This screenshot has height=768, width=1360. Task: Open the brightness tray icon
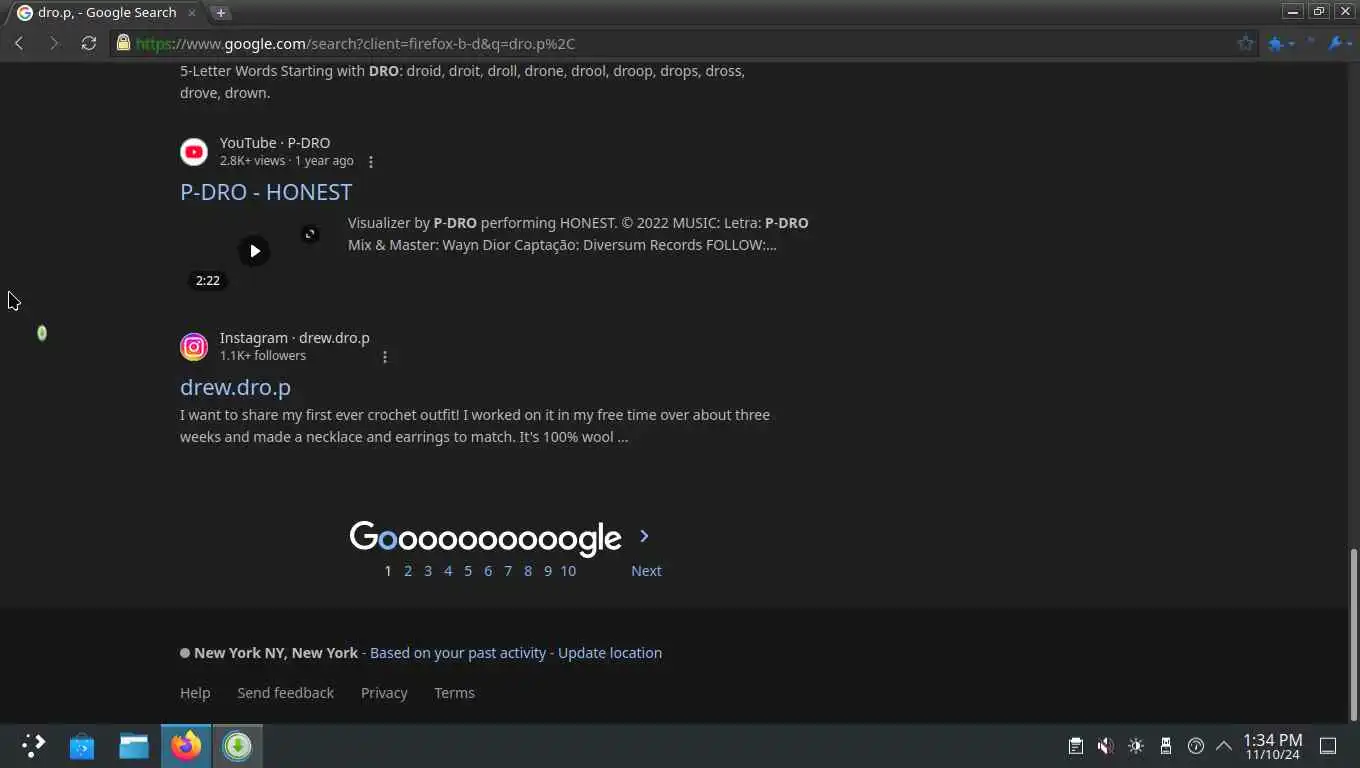1136,746
